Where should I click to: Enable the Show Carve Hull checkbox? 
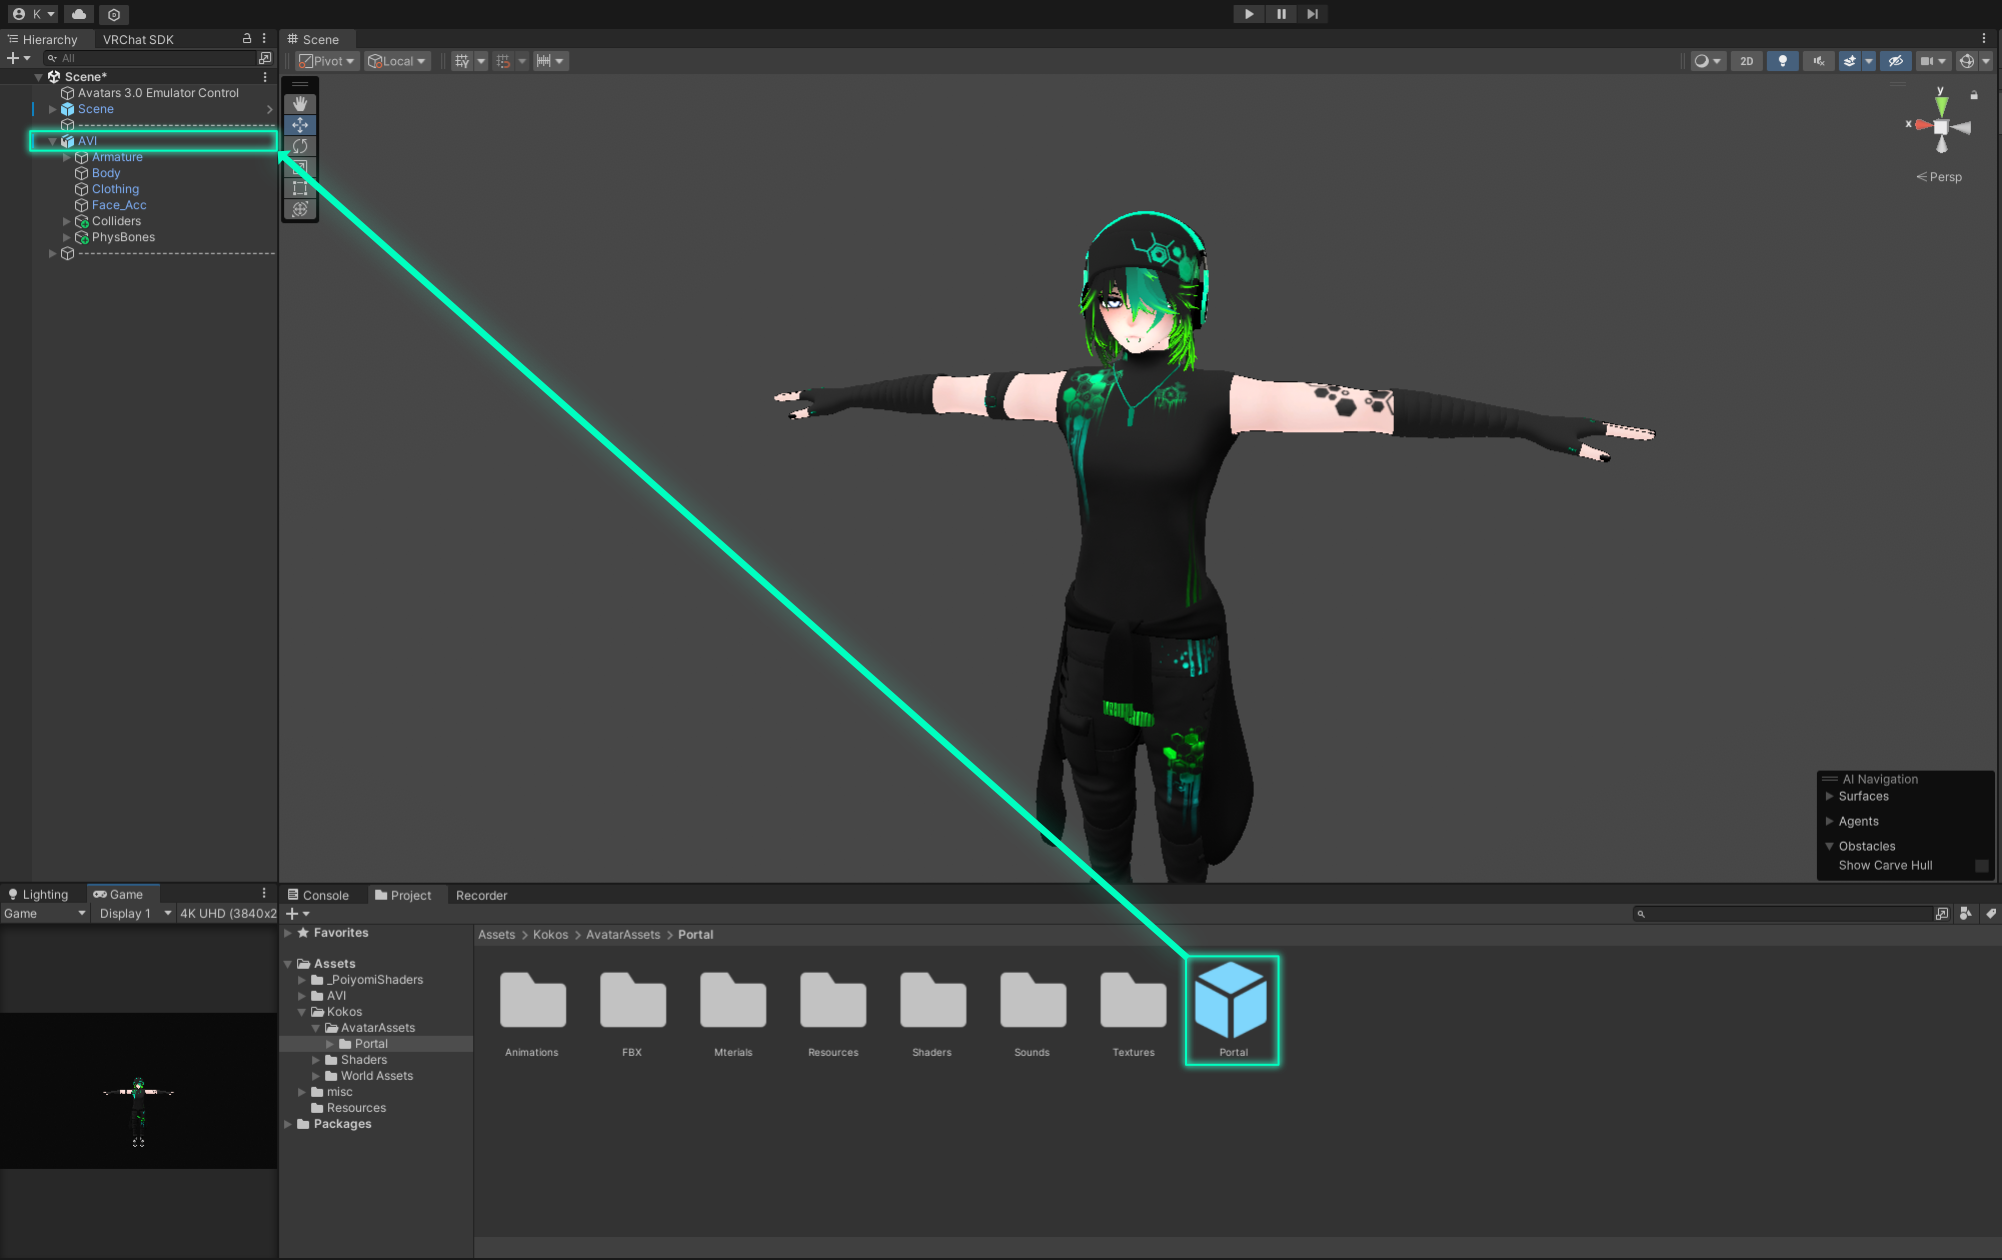pos(1982,866)
